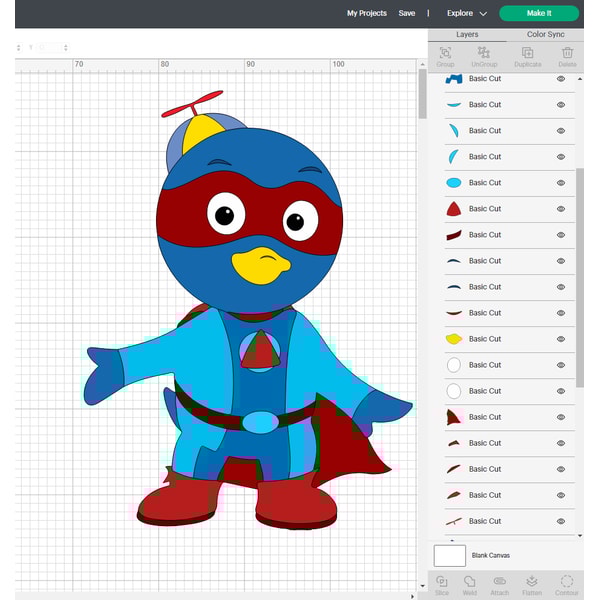Click the character's left red boot
Image resolution: width=600 pixels, height=600 pixels.
179,501
